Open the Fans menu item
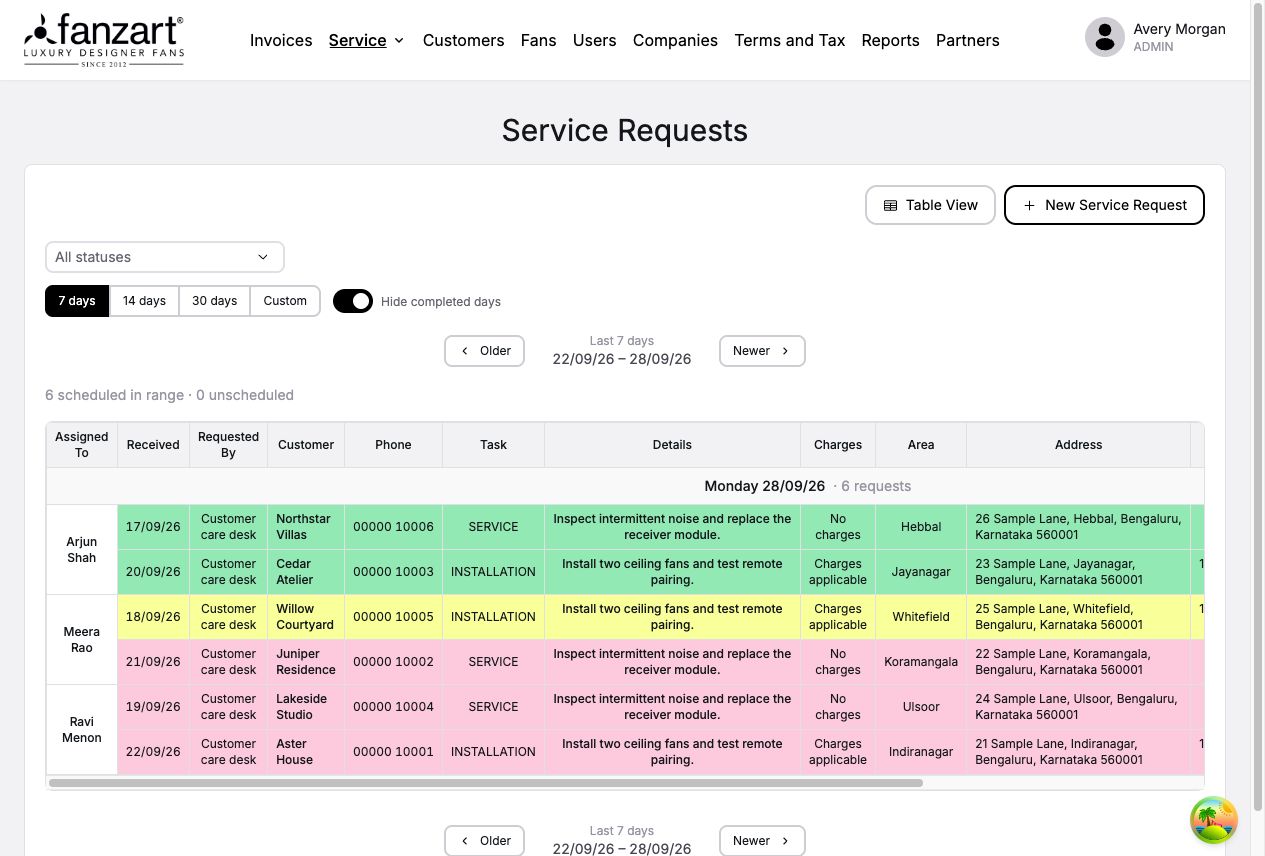The image size is (1265, 856). pyautogui.click(x=538, y=40)
